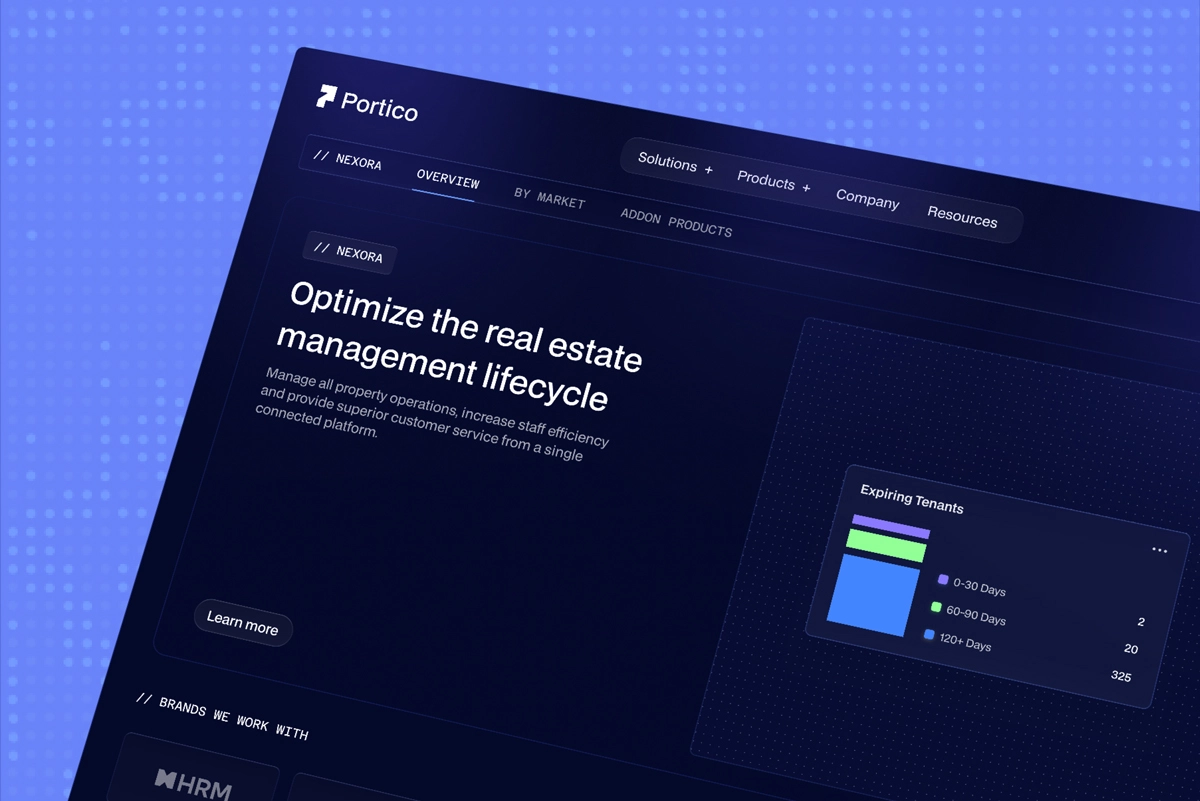Click the "0-30 Days" legend label
Image resolution: width=1200 pixels, height=801 pixels.
pos(980,587)
